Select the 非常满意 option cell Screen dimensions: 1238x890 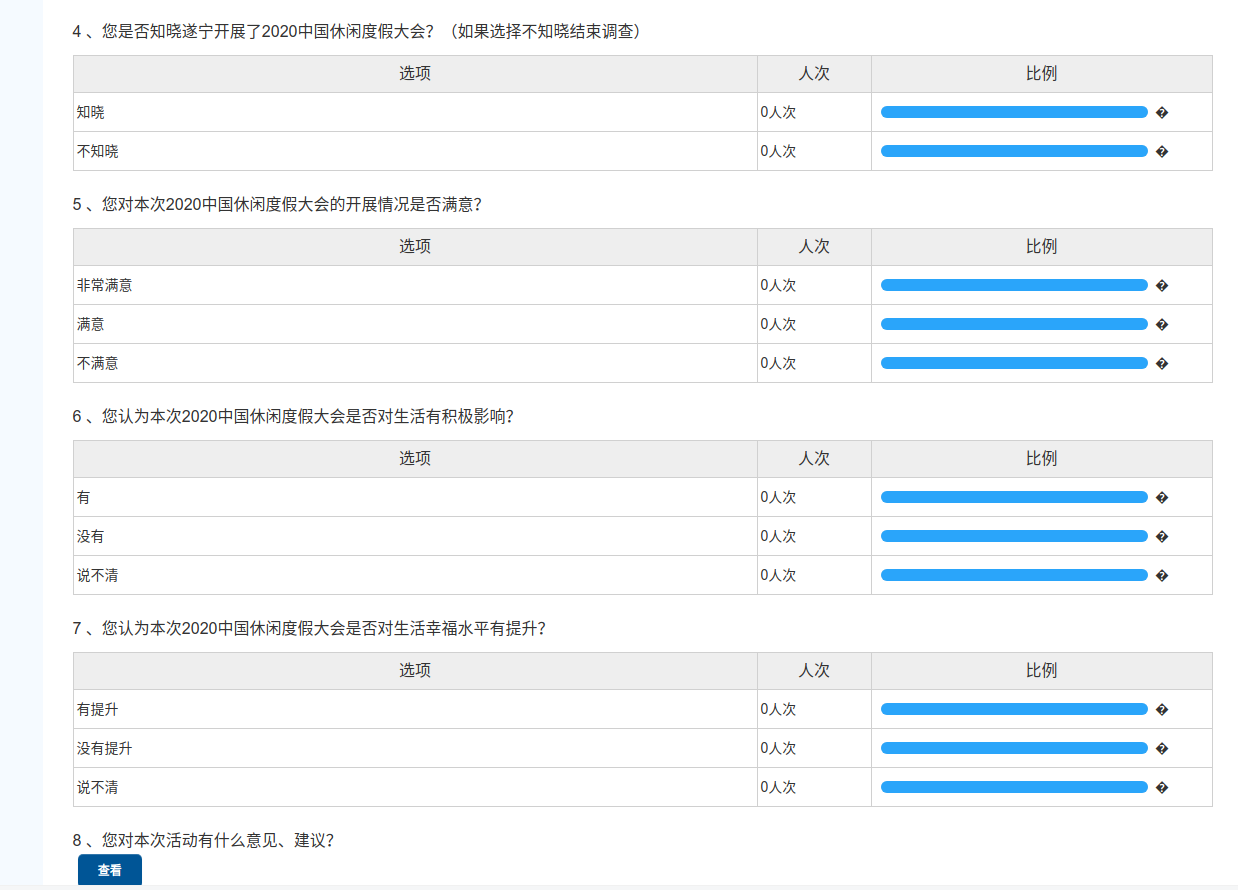pyautogui.click(x=105, y=285)
